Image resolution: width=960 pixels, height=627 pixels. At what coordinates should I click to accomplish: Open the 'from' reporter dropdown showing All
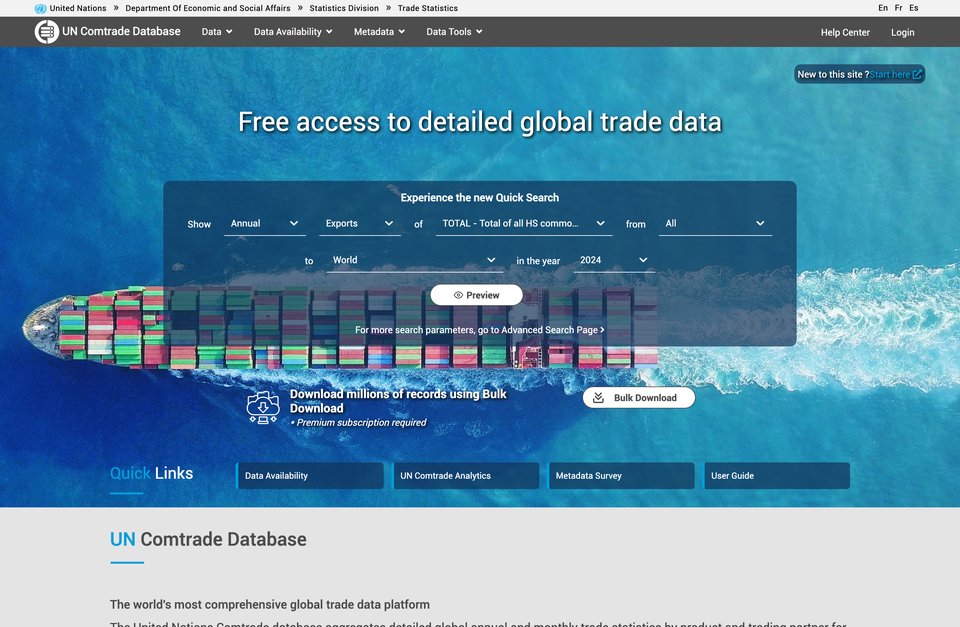click(x=715, y=224)
